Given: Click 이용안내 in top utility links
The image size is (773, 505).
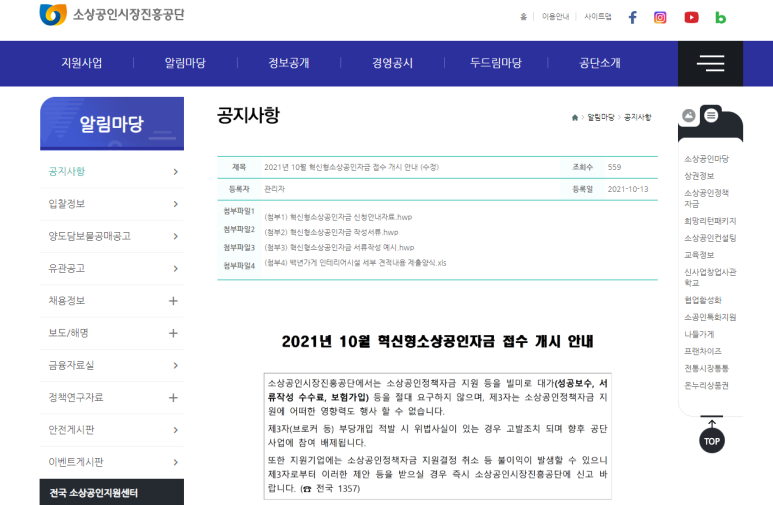Looking at the screenshot, I should 556,17.
